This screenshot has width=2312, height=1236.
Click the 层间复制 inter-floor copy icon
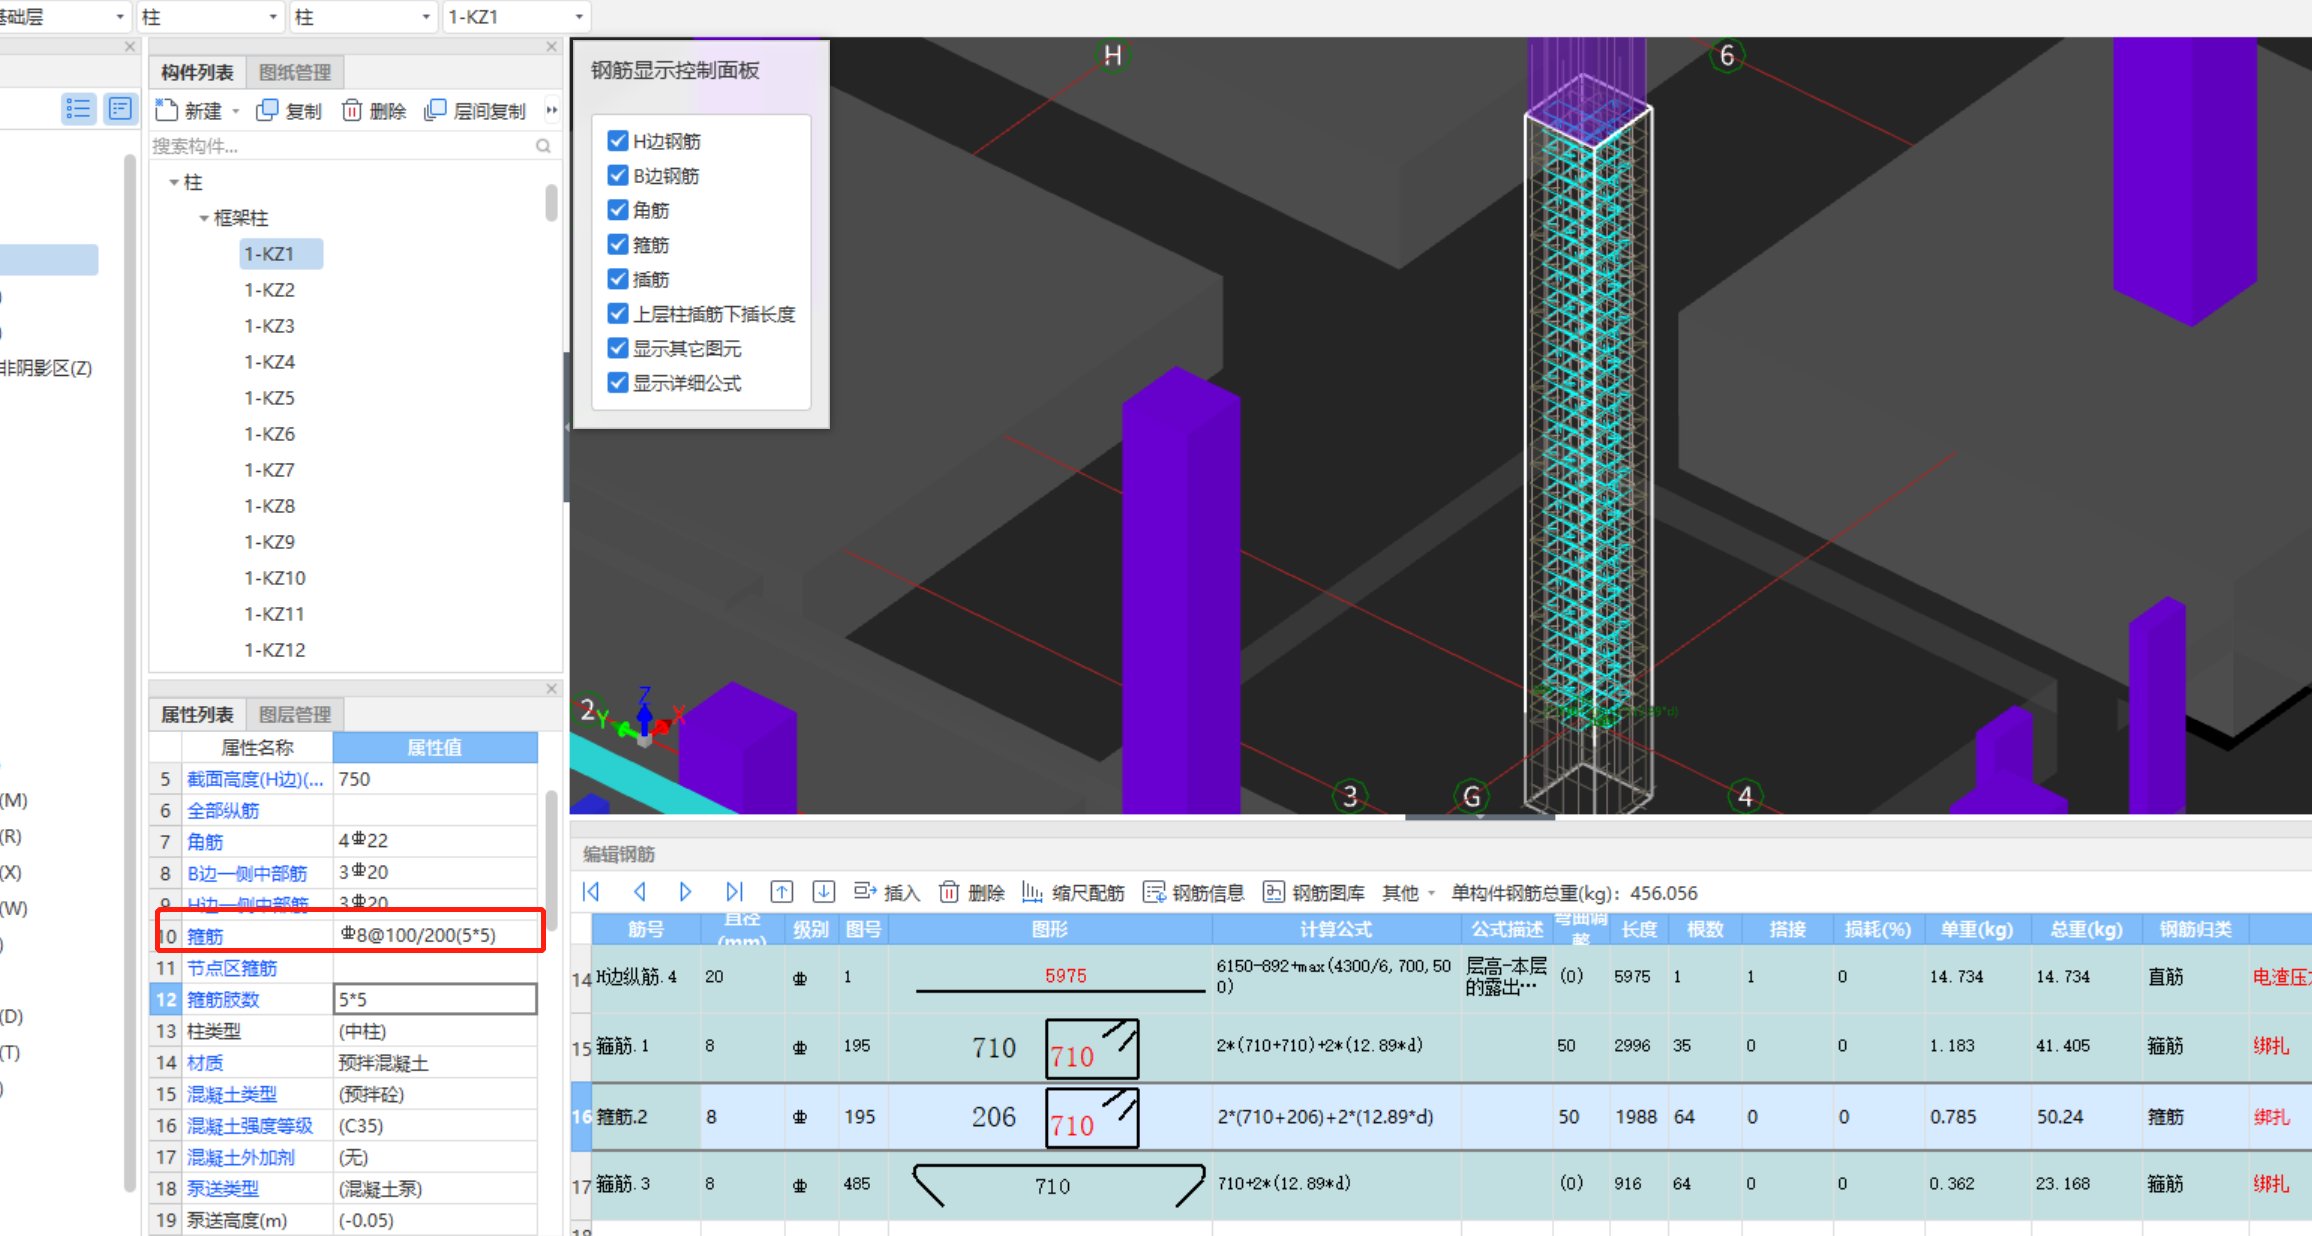(435, 110)
